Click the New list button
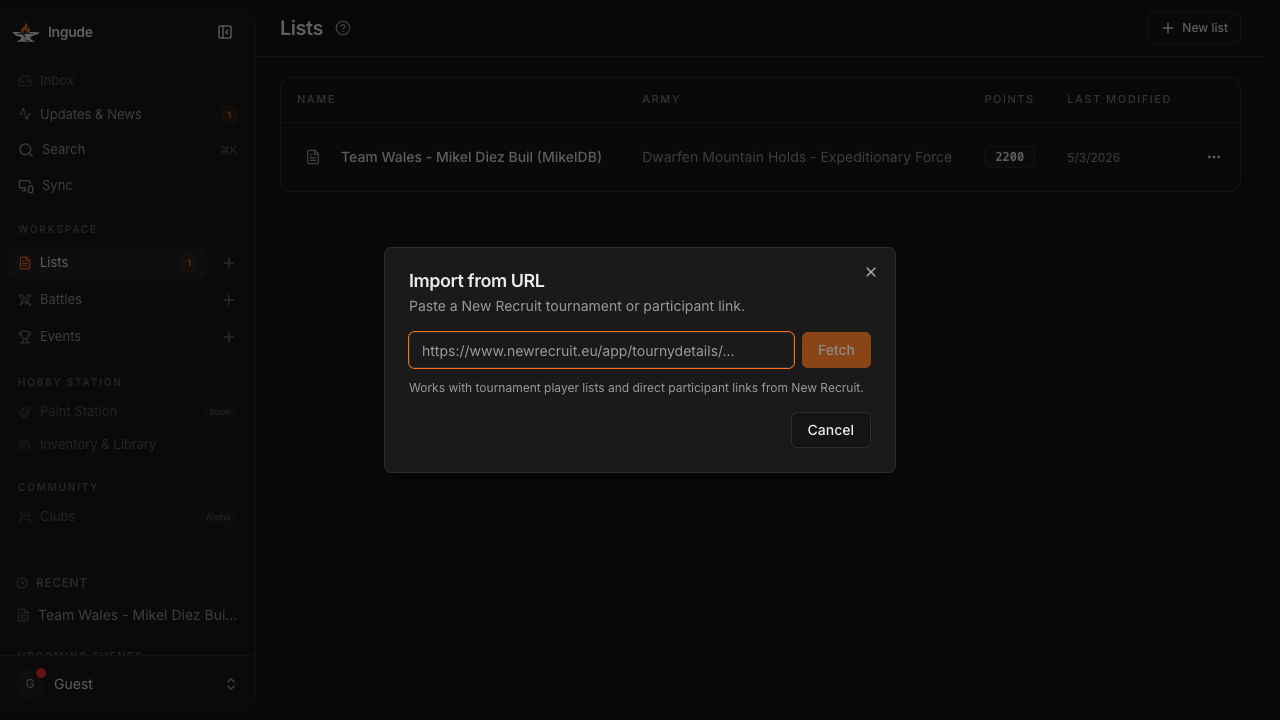Viewport: 1280px width, 720px height. point(1194,28)
